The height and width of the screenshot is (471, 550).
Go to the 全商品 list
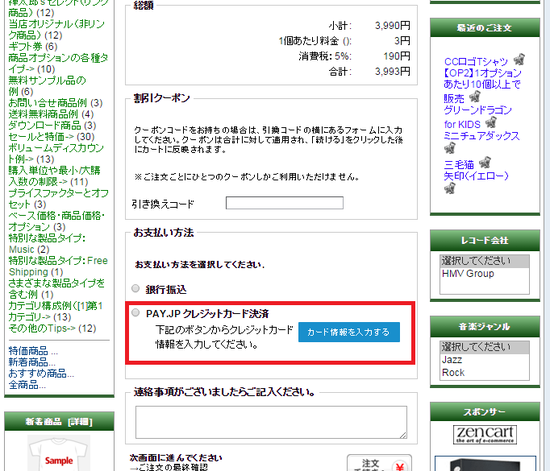[x=27, y=385]
